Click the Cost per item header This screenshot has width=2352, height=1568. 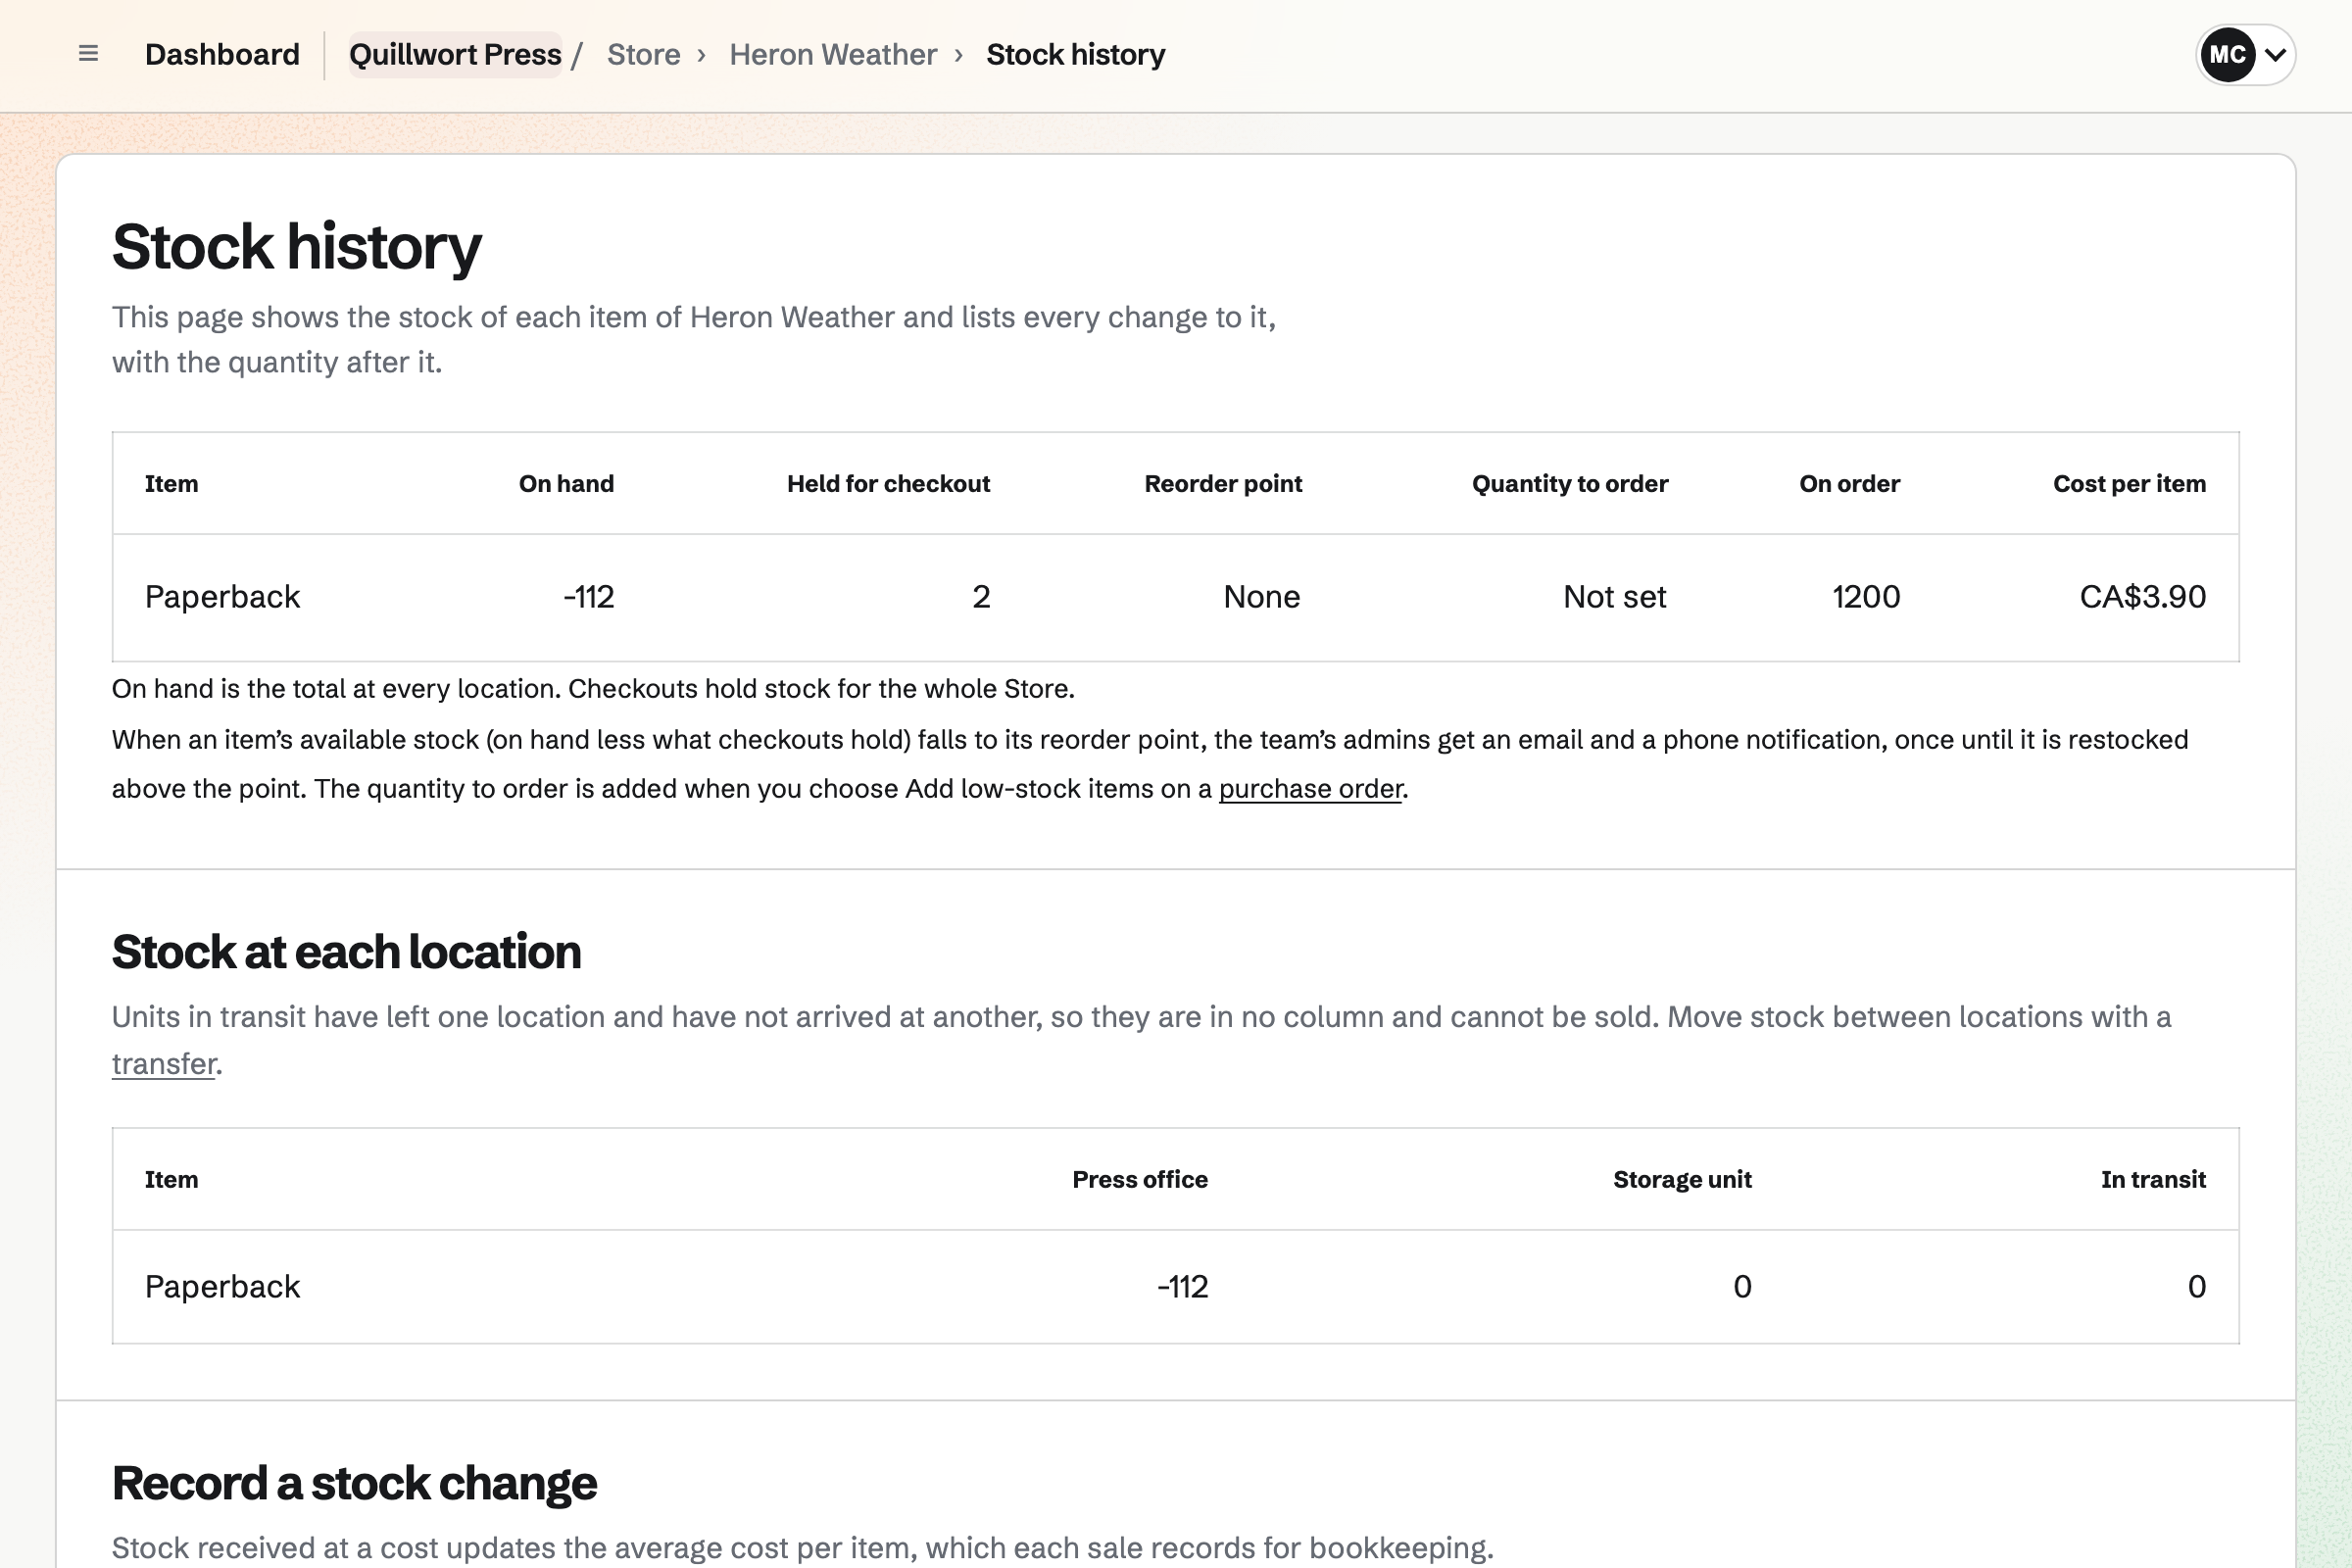point(2129,484)
